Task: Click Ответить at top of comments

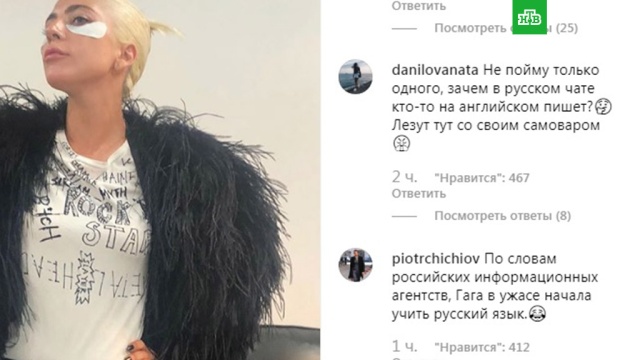Action: click(418, 6)
